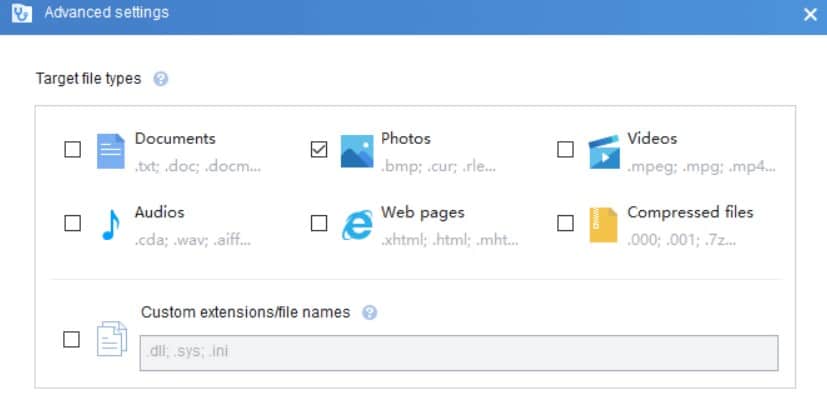827x403 pixels.
Task: Tick the Web pages checkbox
Action: [x=319, y=224]
